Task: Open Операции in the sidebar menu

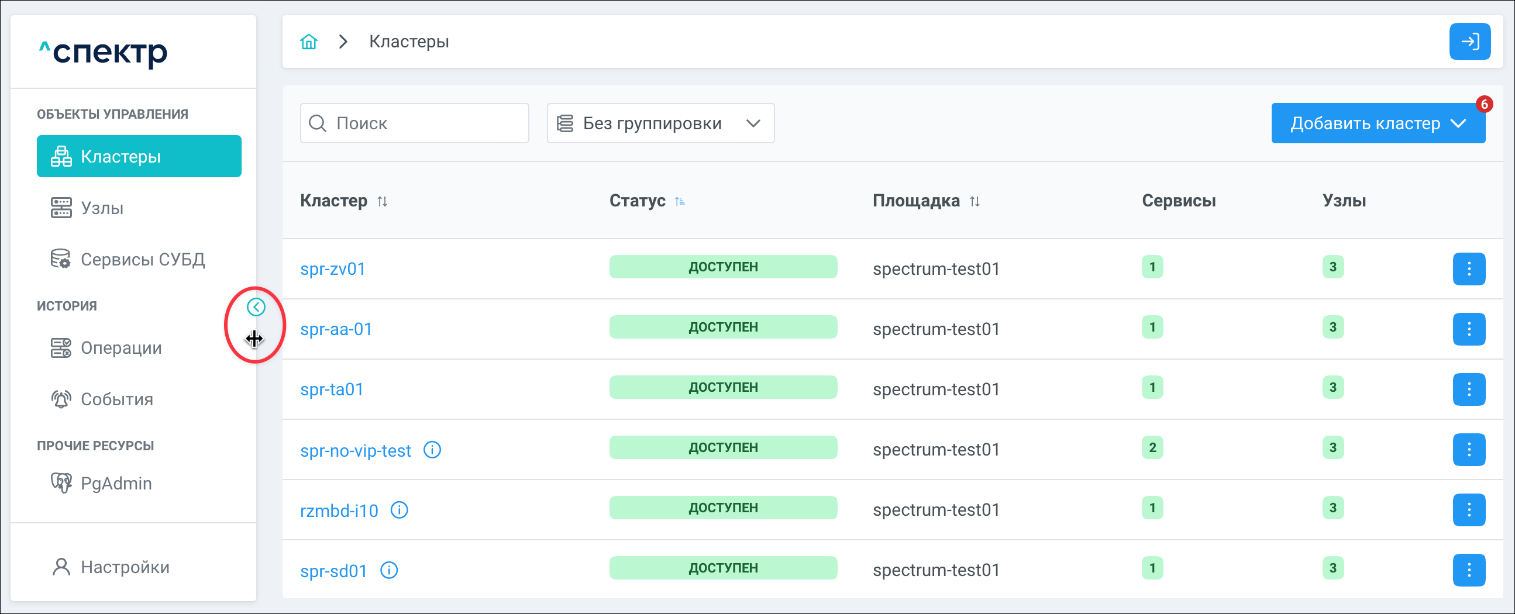Action: 120,348
